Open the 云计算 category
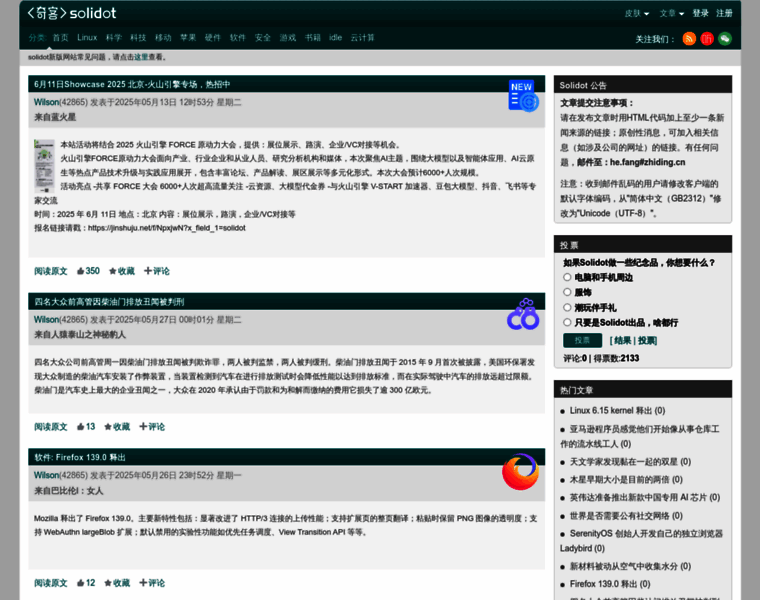 [363, 37]
